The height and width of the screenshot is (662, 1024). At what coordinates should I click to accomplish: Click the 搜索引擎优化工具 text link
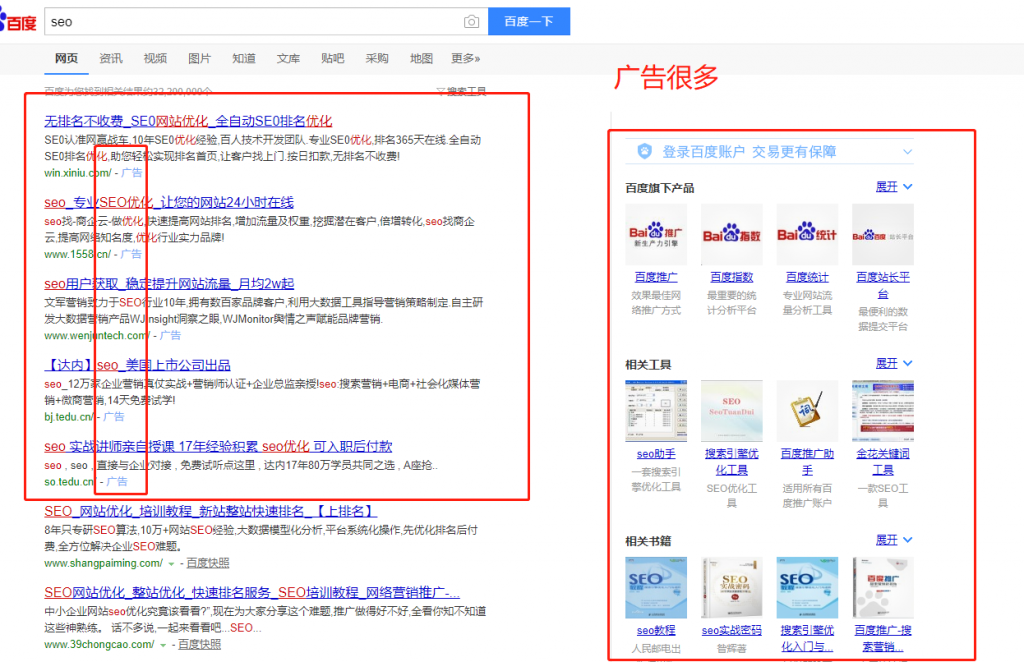coord(731,462)
